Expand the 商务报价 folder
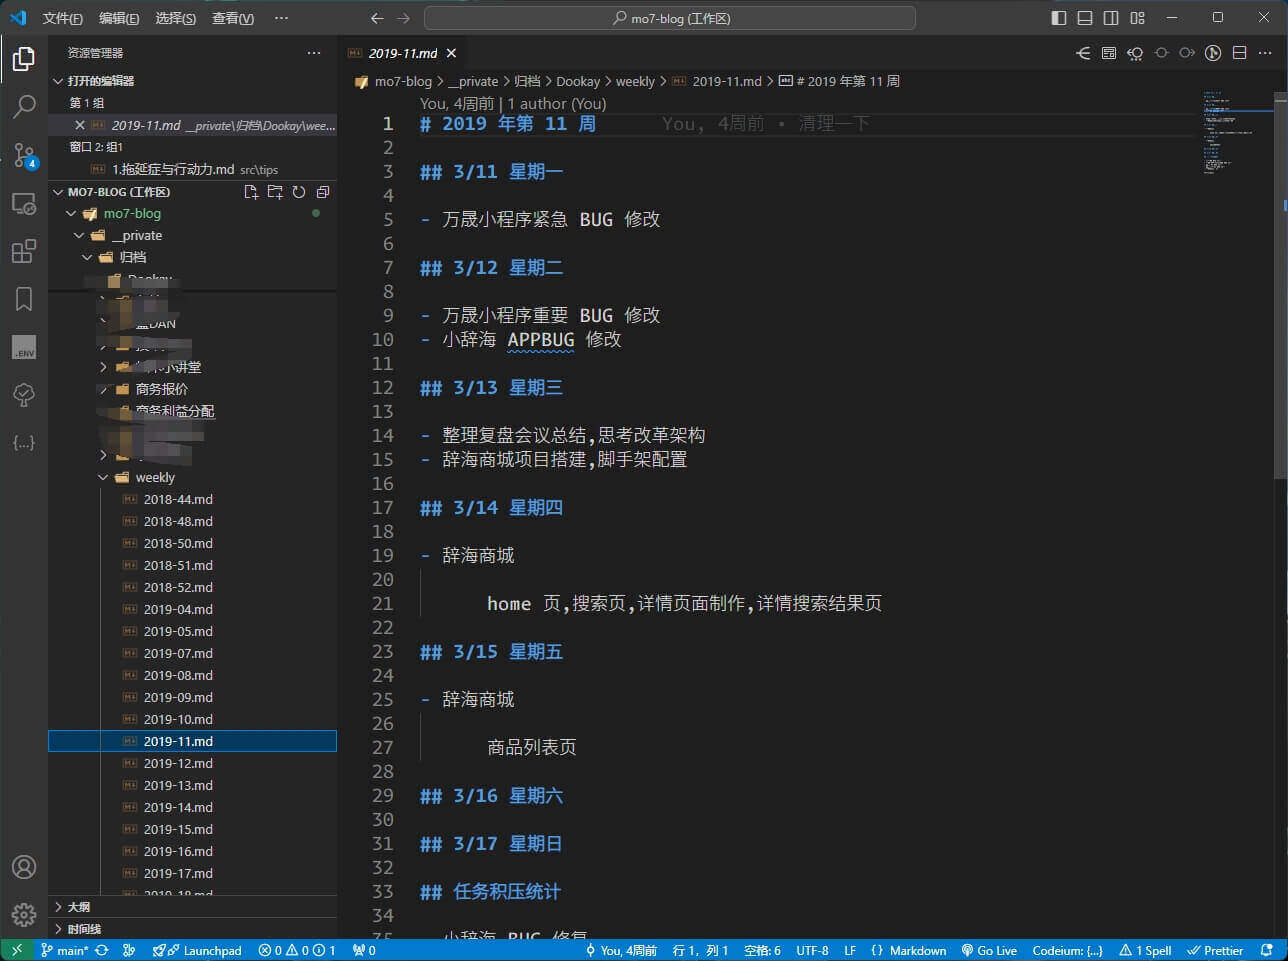Image resolution: width=1288 pixels, height=961 pixels. 161,389
